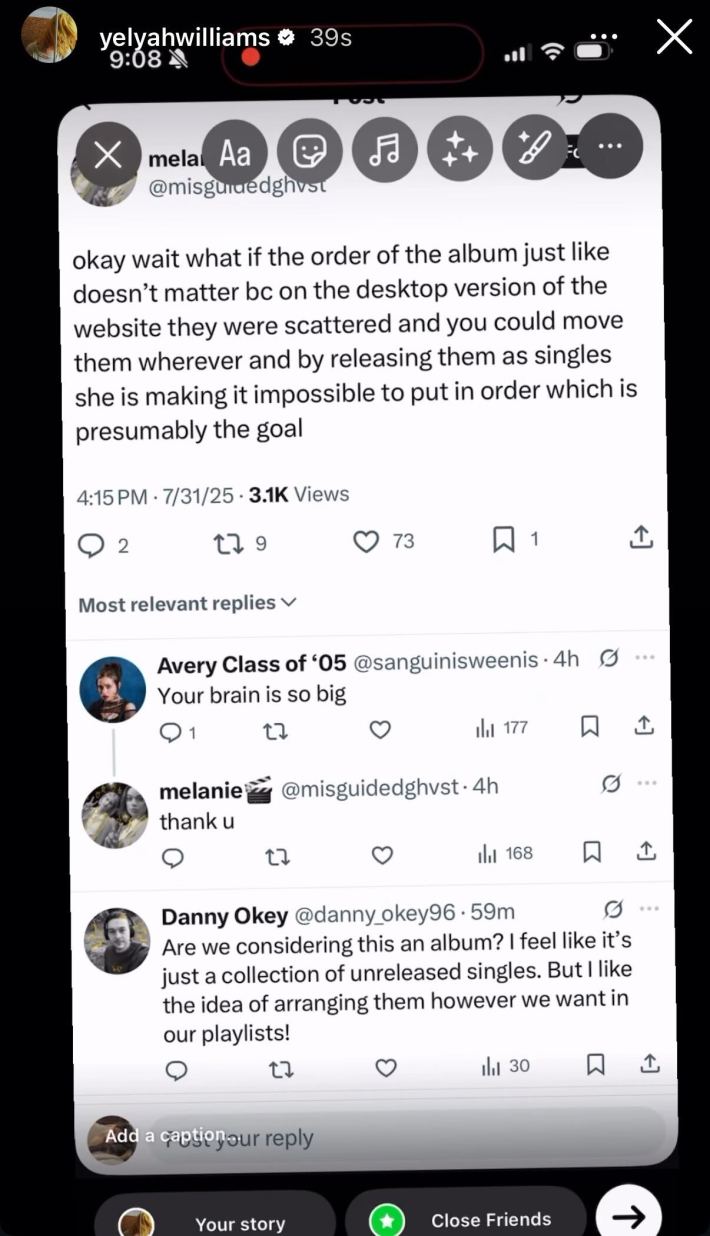Like Danny Okey's reply
The image size is (710, 1236).
point(386,1069)
